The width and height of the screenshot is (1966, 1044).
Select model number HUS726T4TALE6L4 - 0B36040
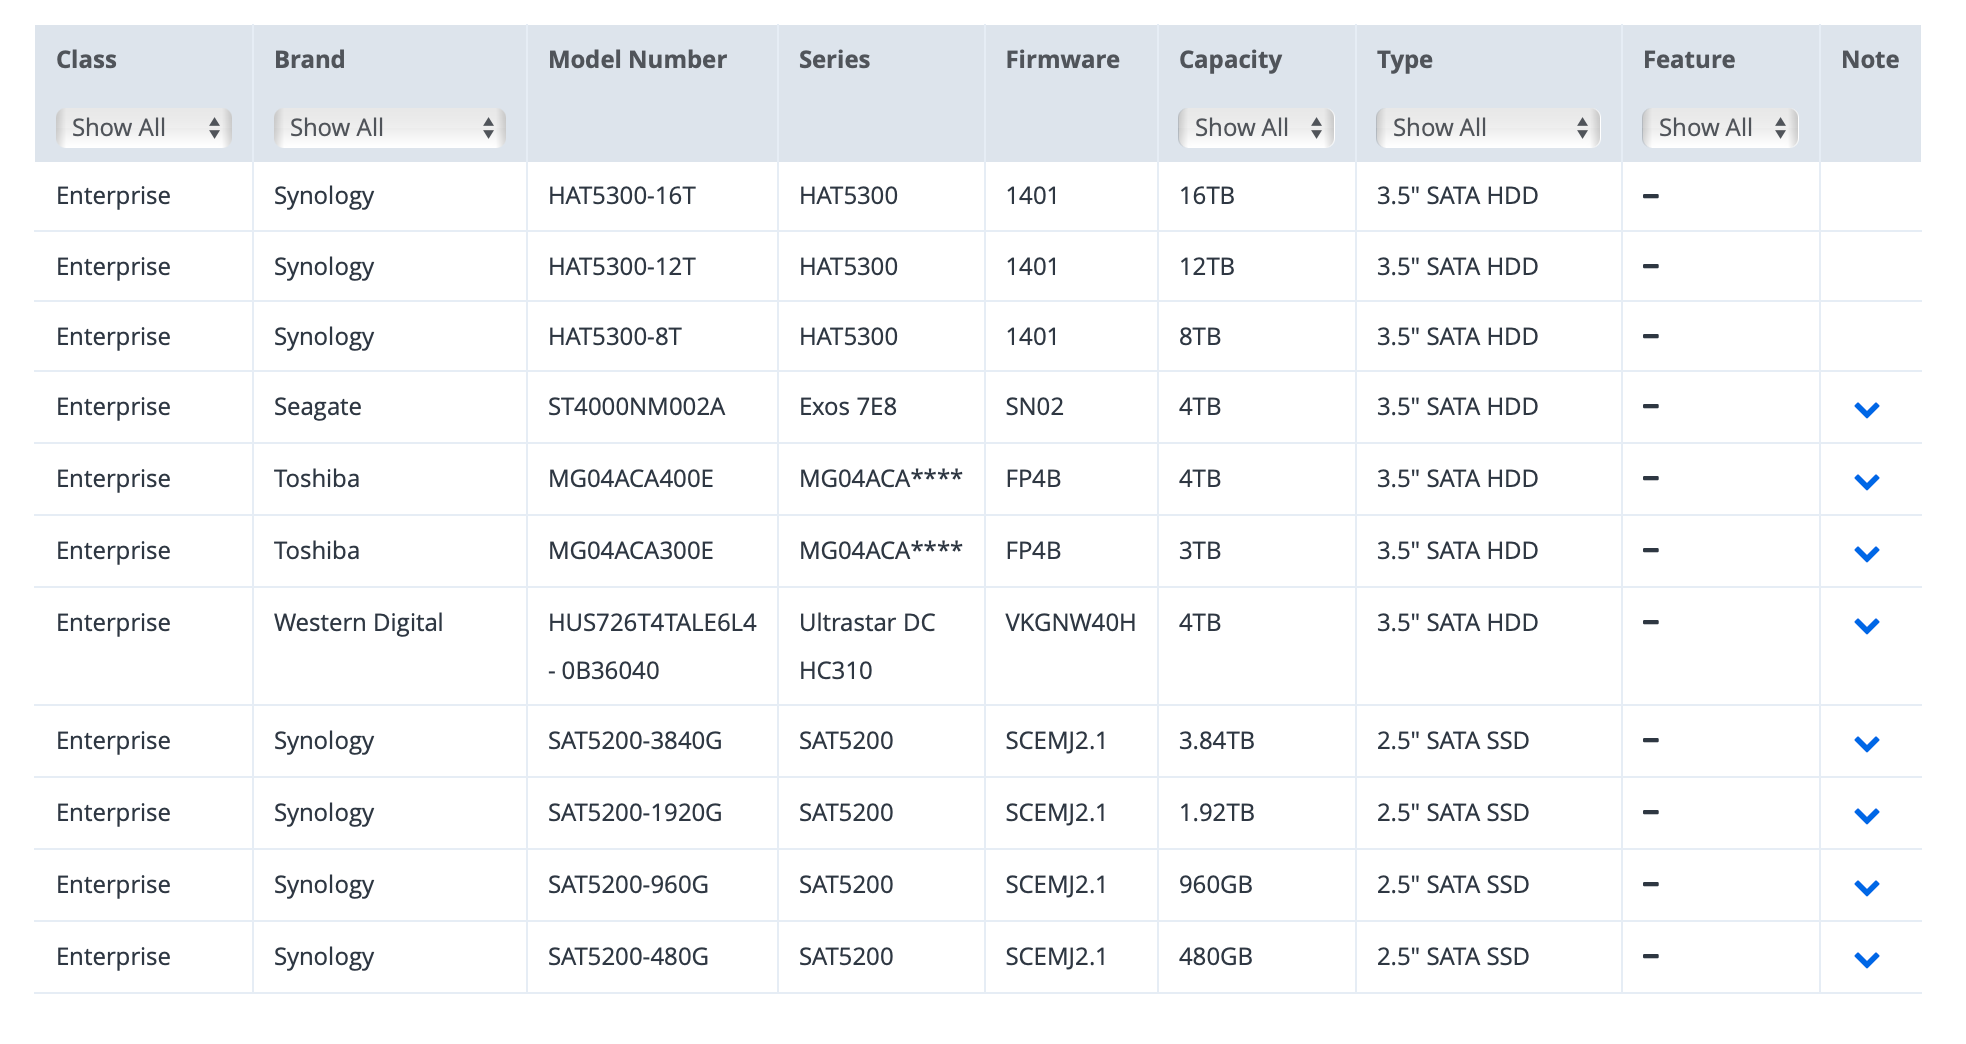pyautogui.click(x=652, y=646)
